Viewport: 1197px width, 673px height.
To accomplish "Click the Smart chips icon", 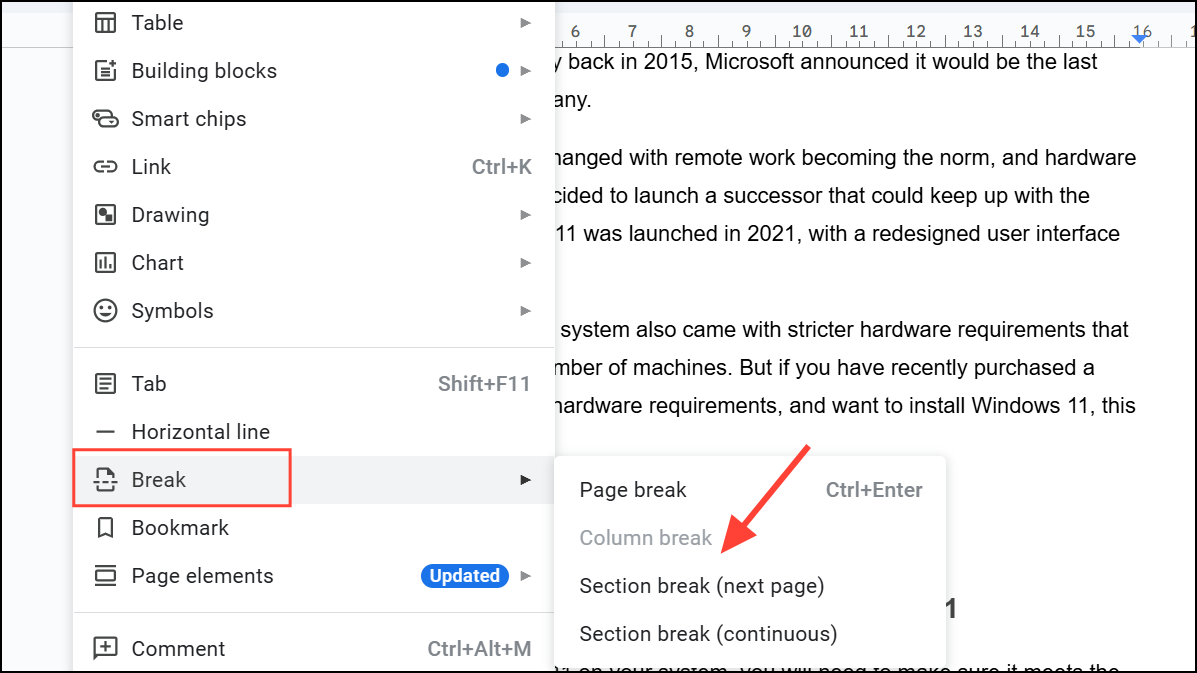I will [x=105, y=119].
